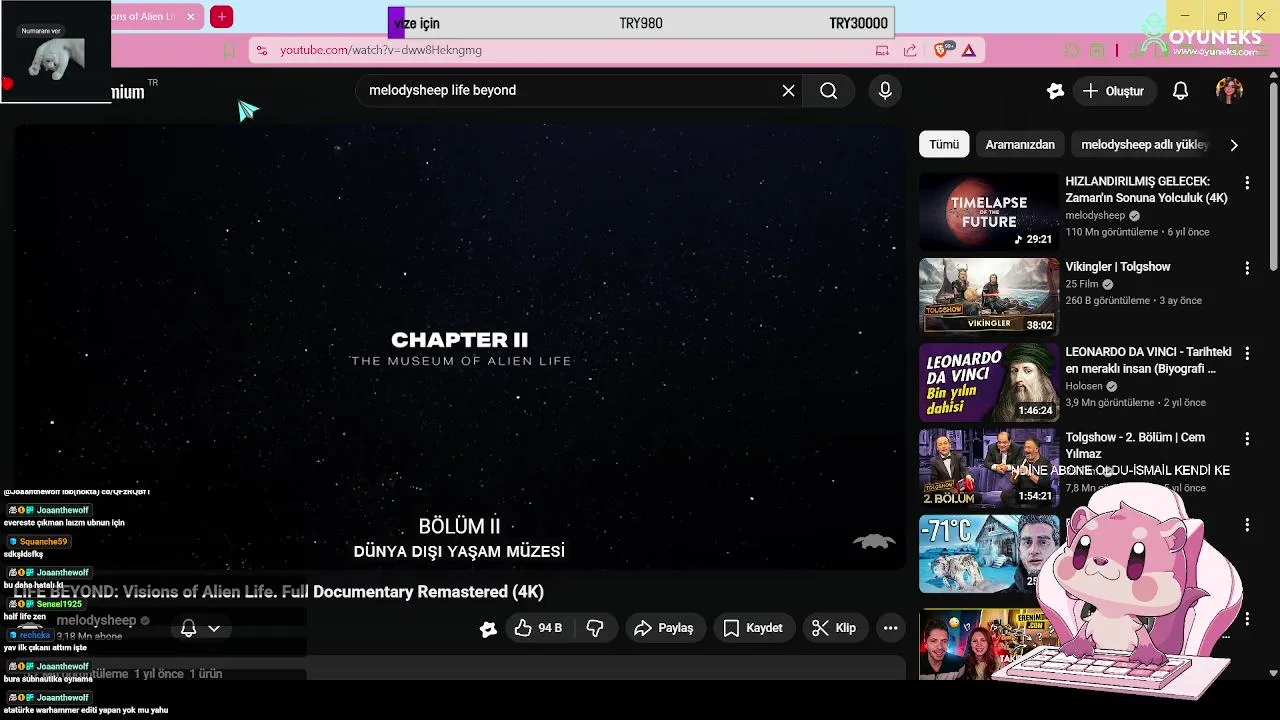This screenshot has height=720, width=1280.
Task: Close the Visions of Alien Life tab
Action: pyautogui.click(x=190, y=17)
